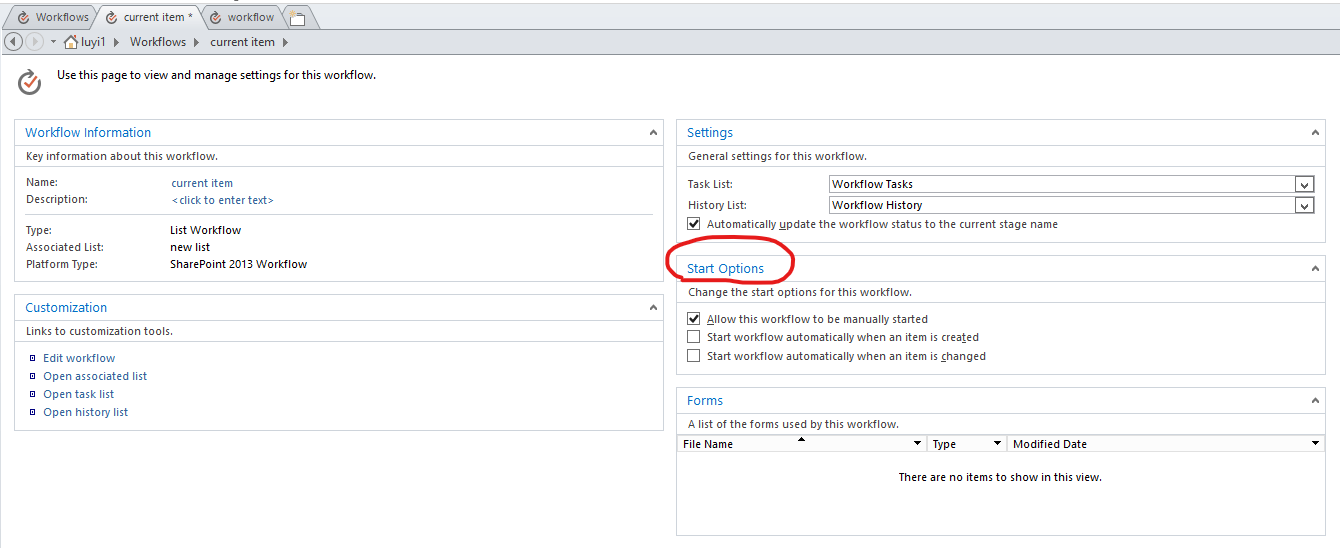
Task: Collapse the Forms panel
Action: [x=1315, y=400]
